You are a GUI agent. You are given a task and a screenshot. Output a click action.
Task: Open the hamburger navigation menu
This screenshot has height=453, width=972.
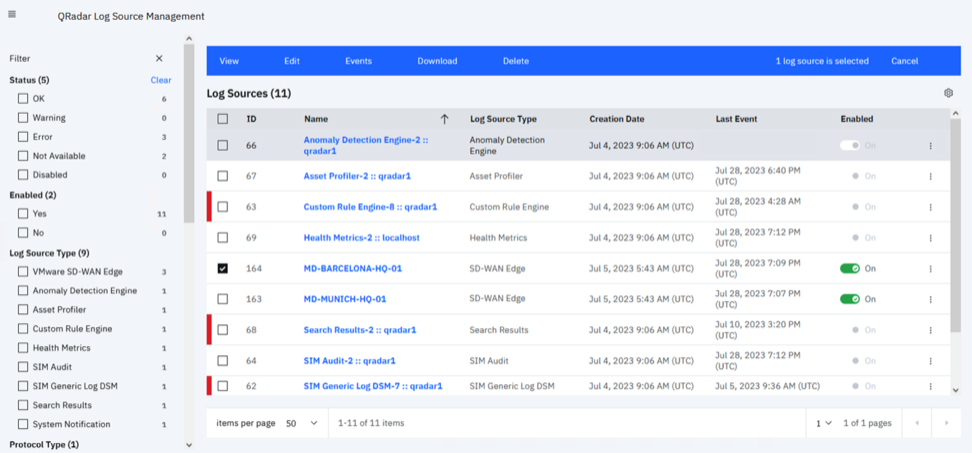12,15
